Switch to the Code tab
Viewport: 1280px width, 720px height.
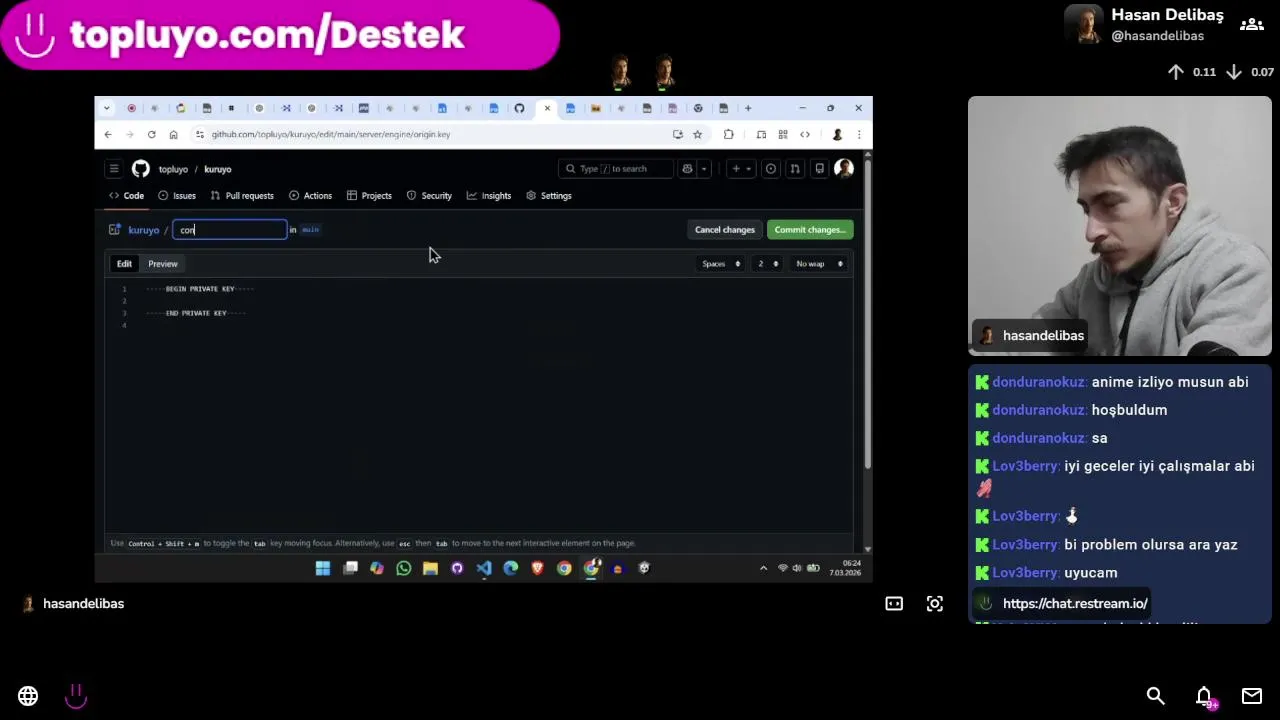(127, 196)
